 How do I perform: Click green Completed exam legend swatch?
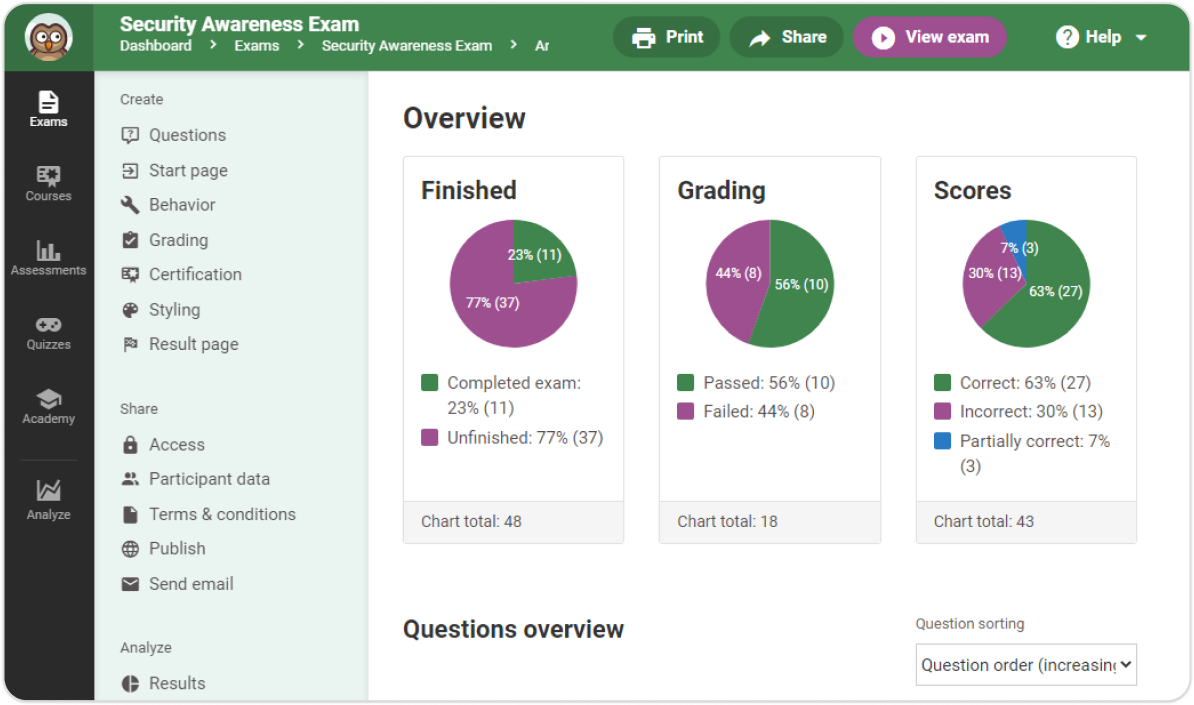pos(429,382)
